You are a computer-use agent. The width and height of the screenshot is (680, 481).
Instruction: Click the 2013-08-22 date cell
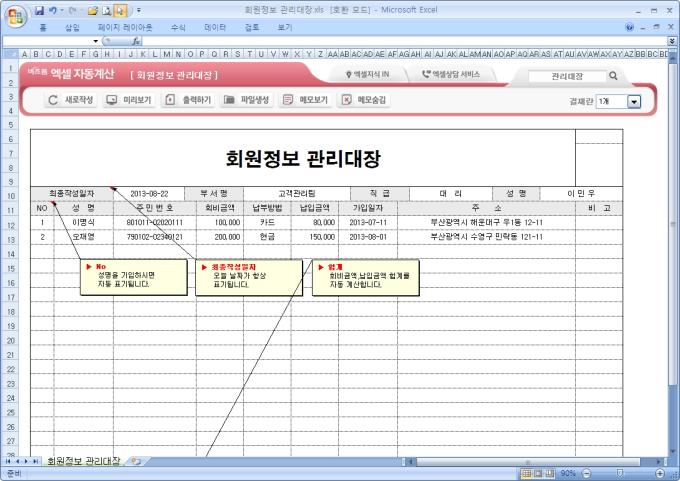149,193
